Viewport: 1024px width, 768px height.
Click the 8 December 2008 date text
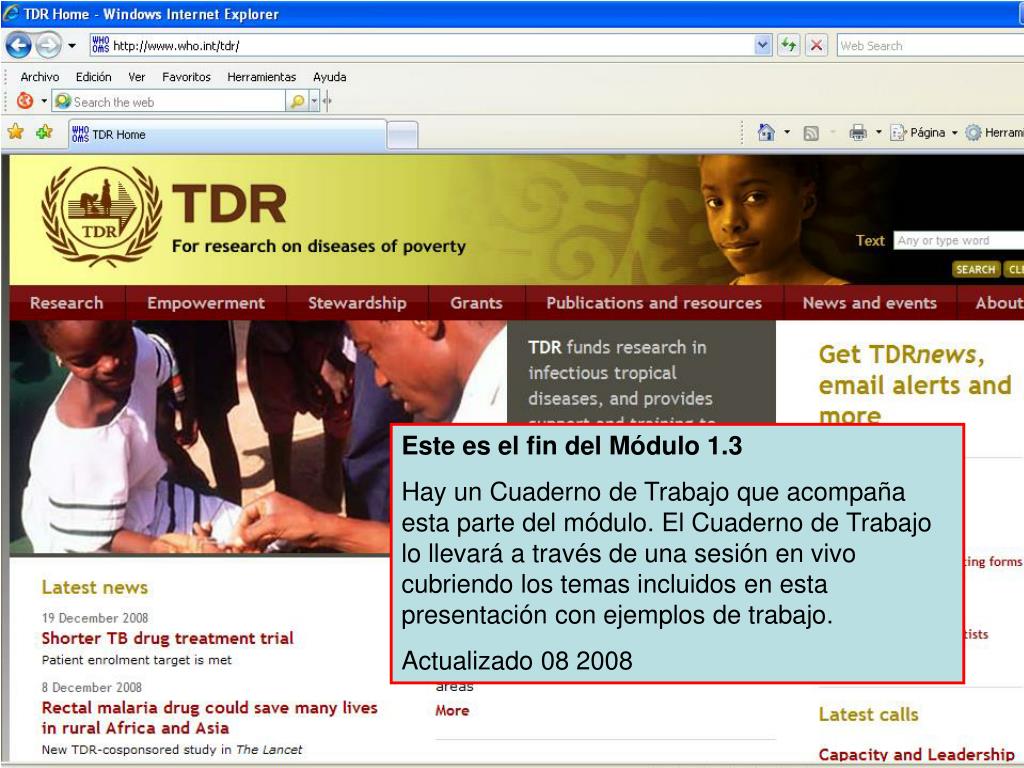(x=91, y=687)
